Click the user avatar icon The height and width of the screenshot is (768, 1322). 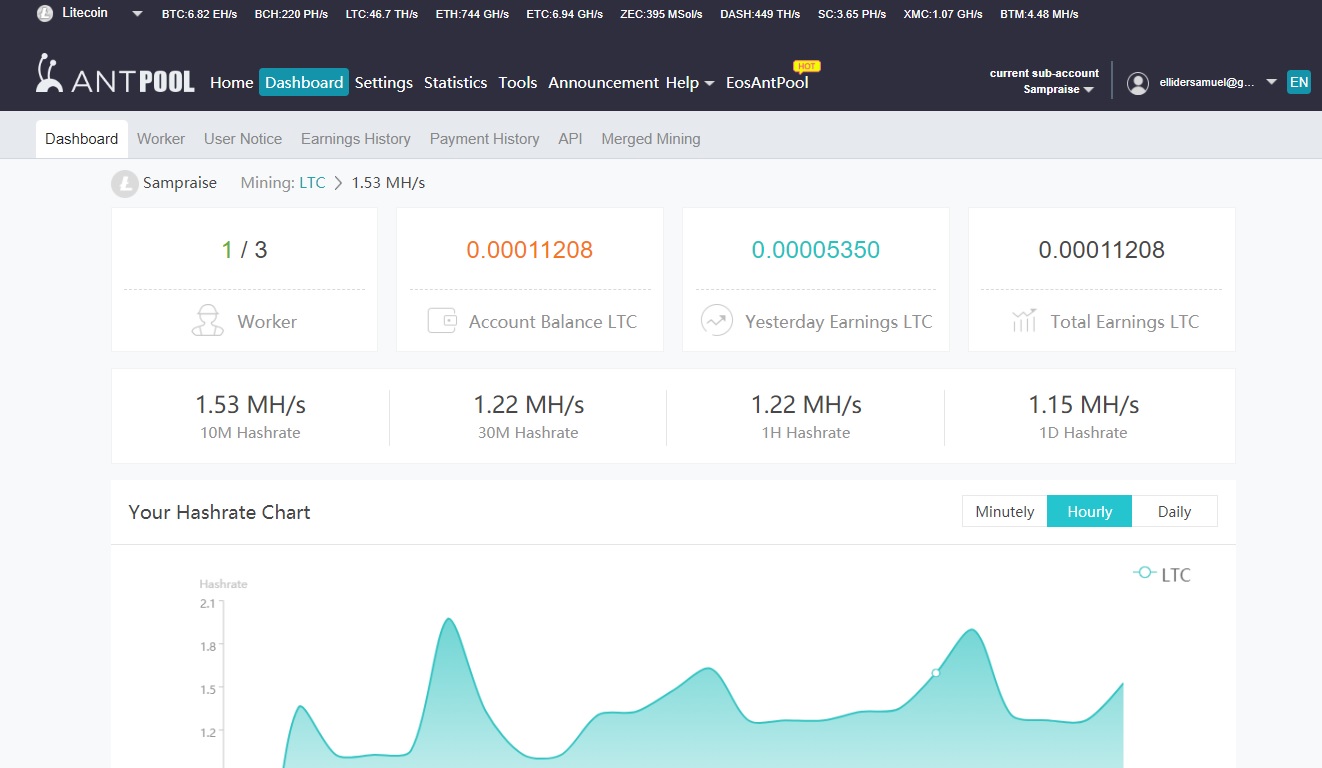click(1138, 83)
